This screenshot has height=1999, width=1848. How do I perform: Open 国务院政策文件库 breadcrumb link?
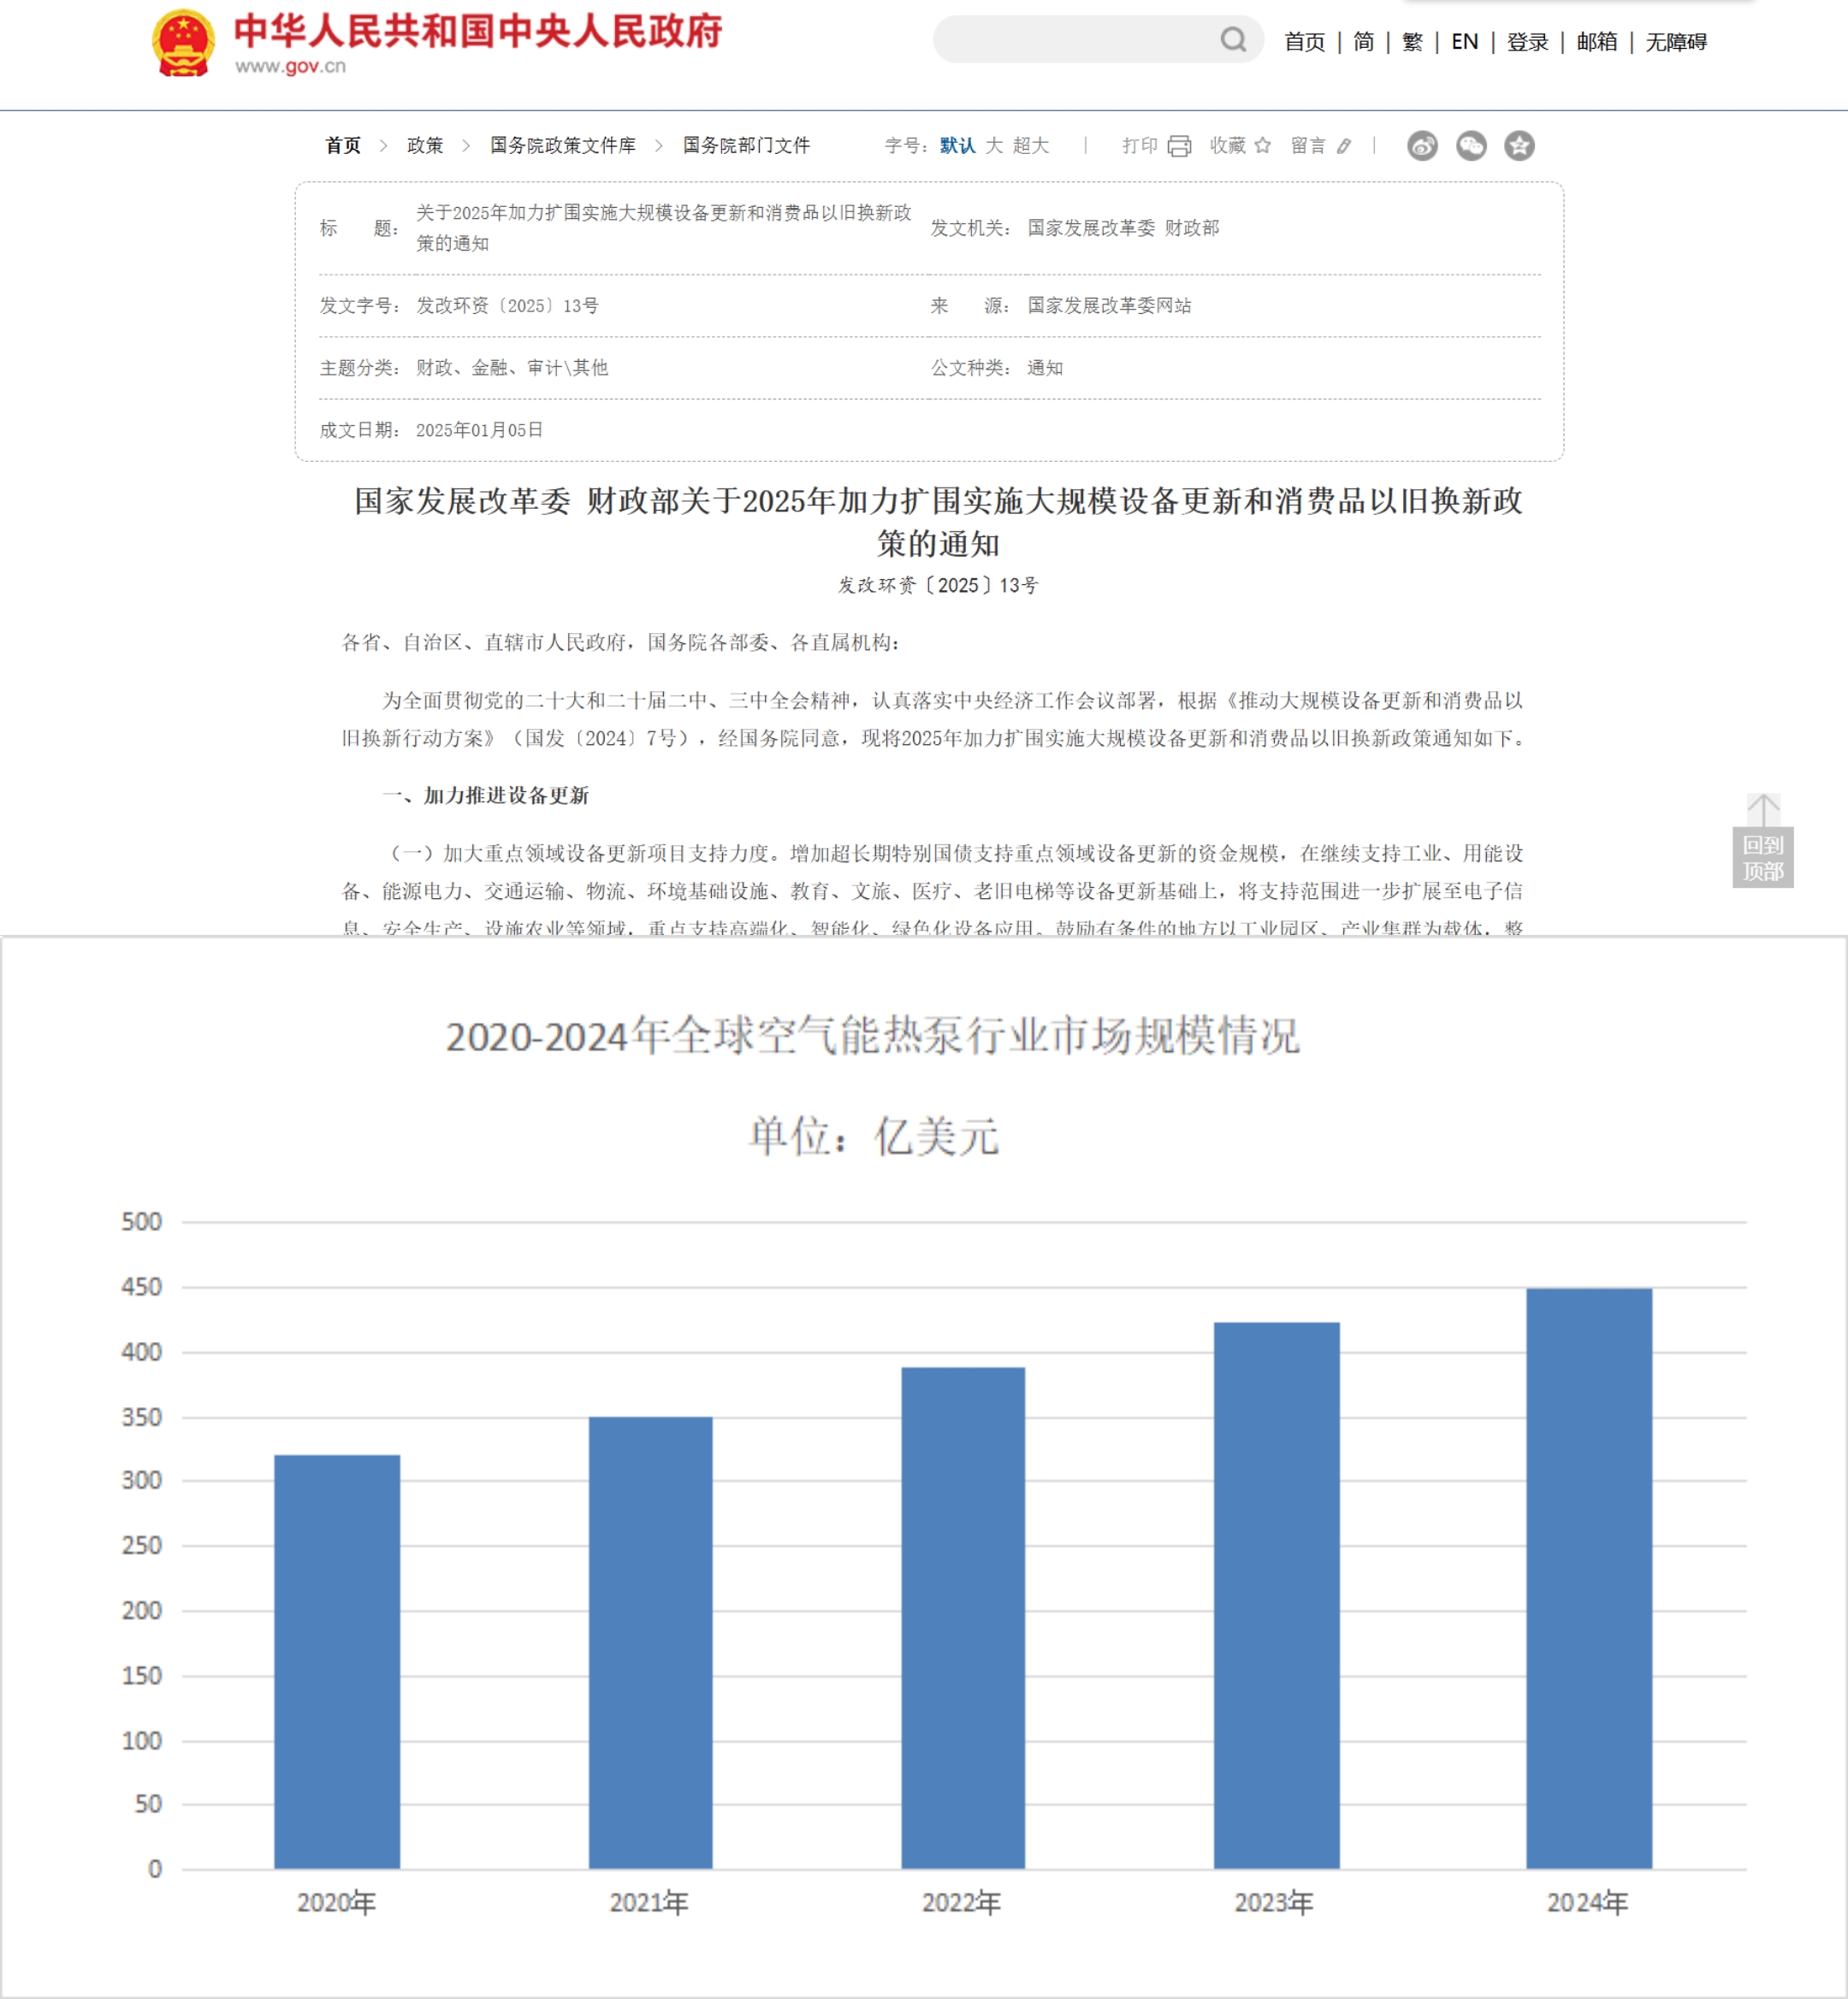click(x=563, y=146)
